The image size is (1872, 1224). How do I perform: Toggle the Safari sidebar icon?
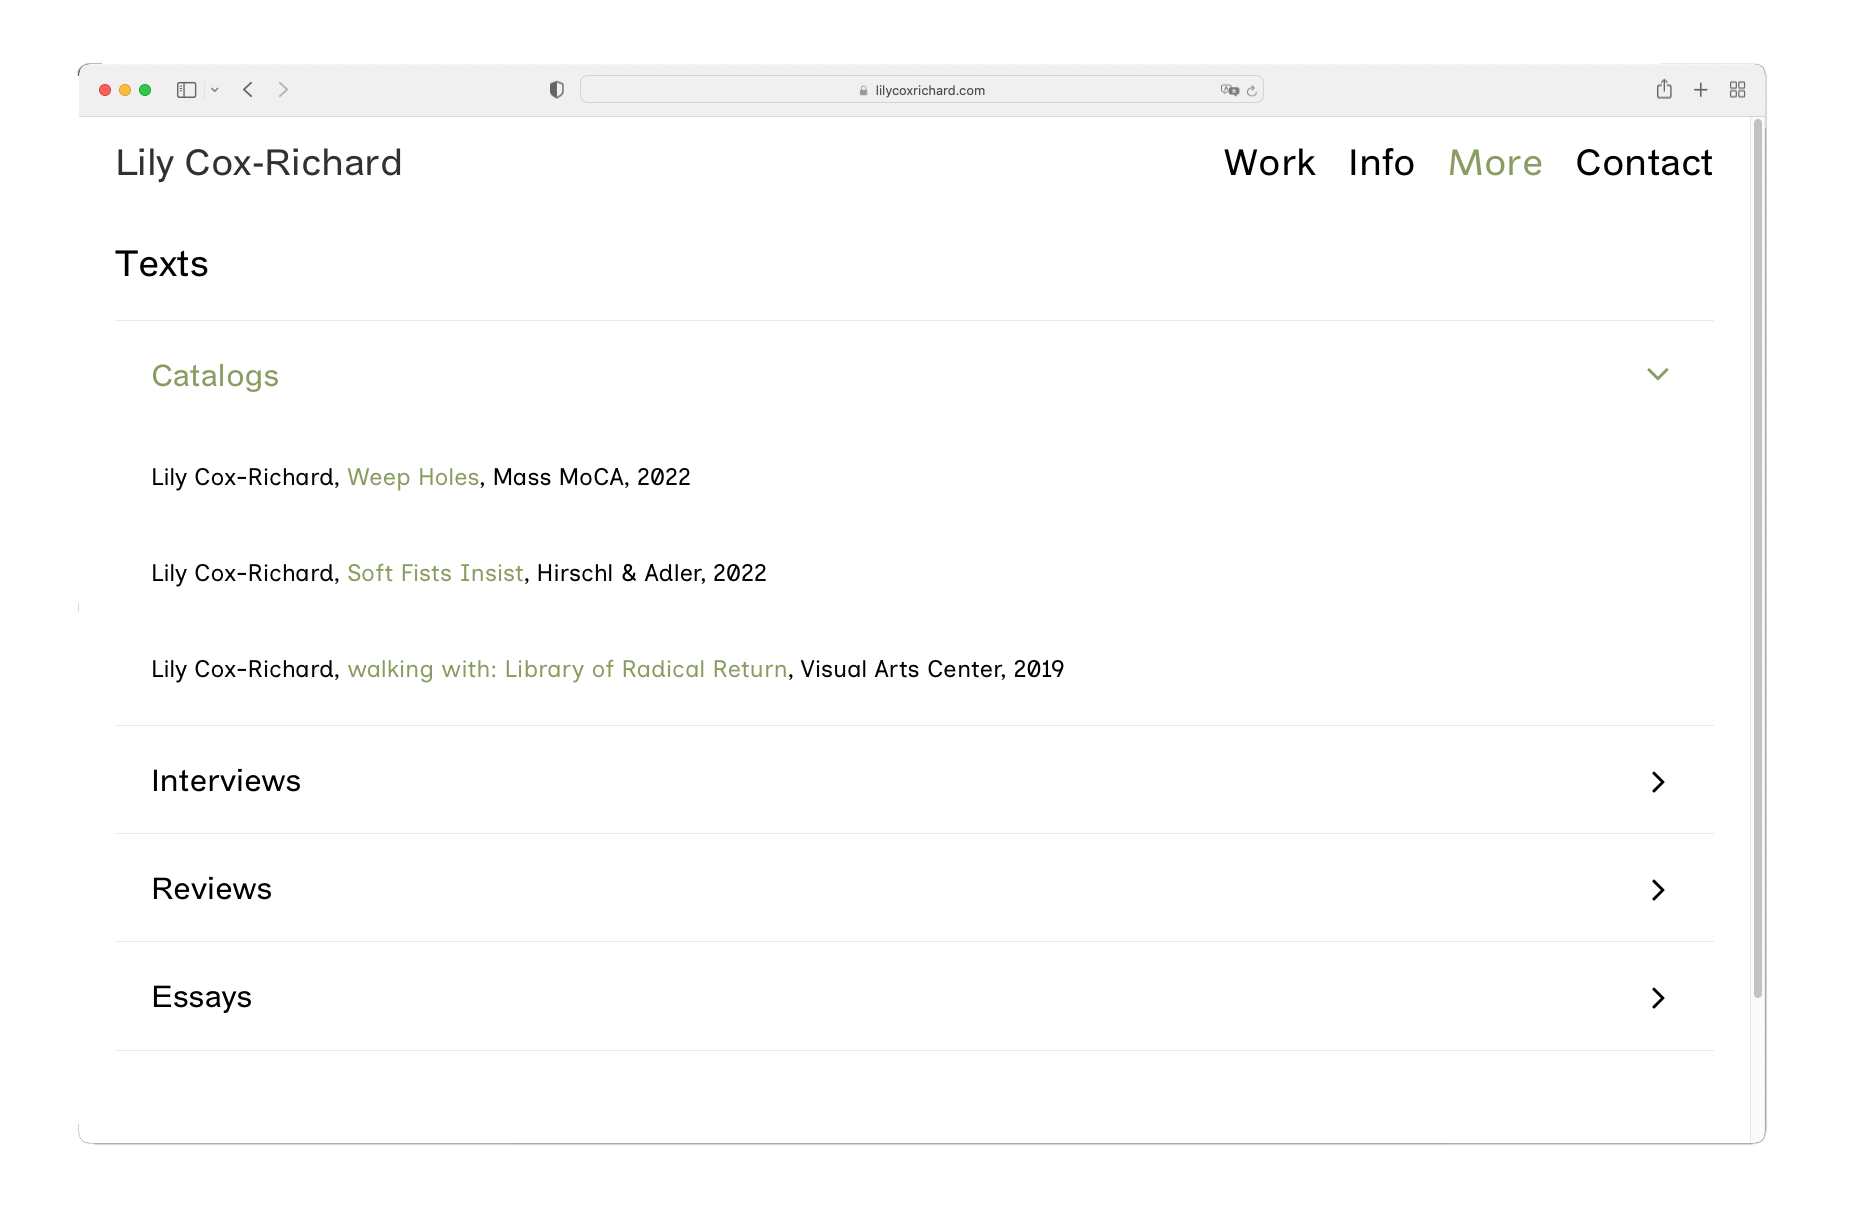point(186,90)
